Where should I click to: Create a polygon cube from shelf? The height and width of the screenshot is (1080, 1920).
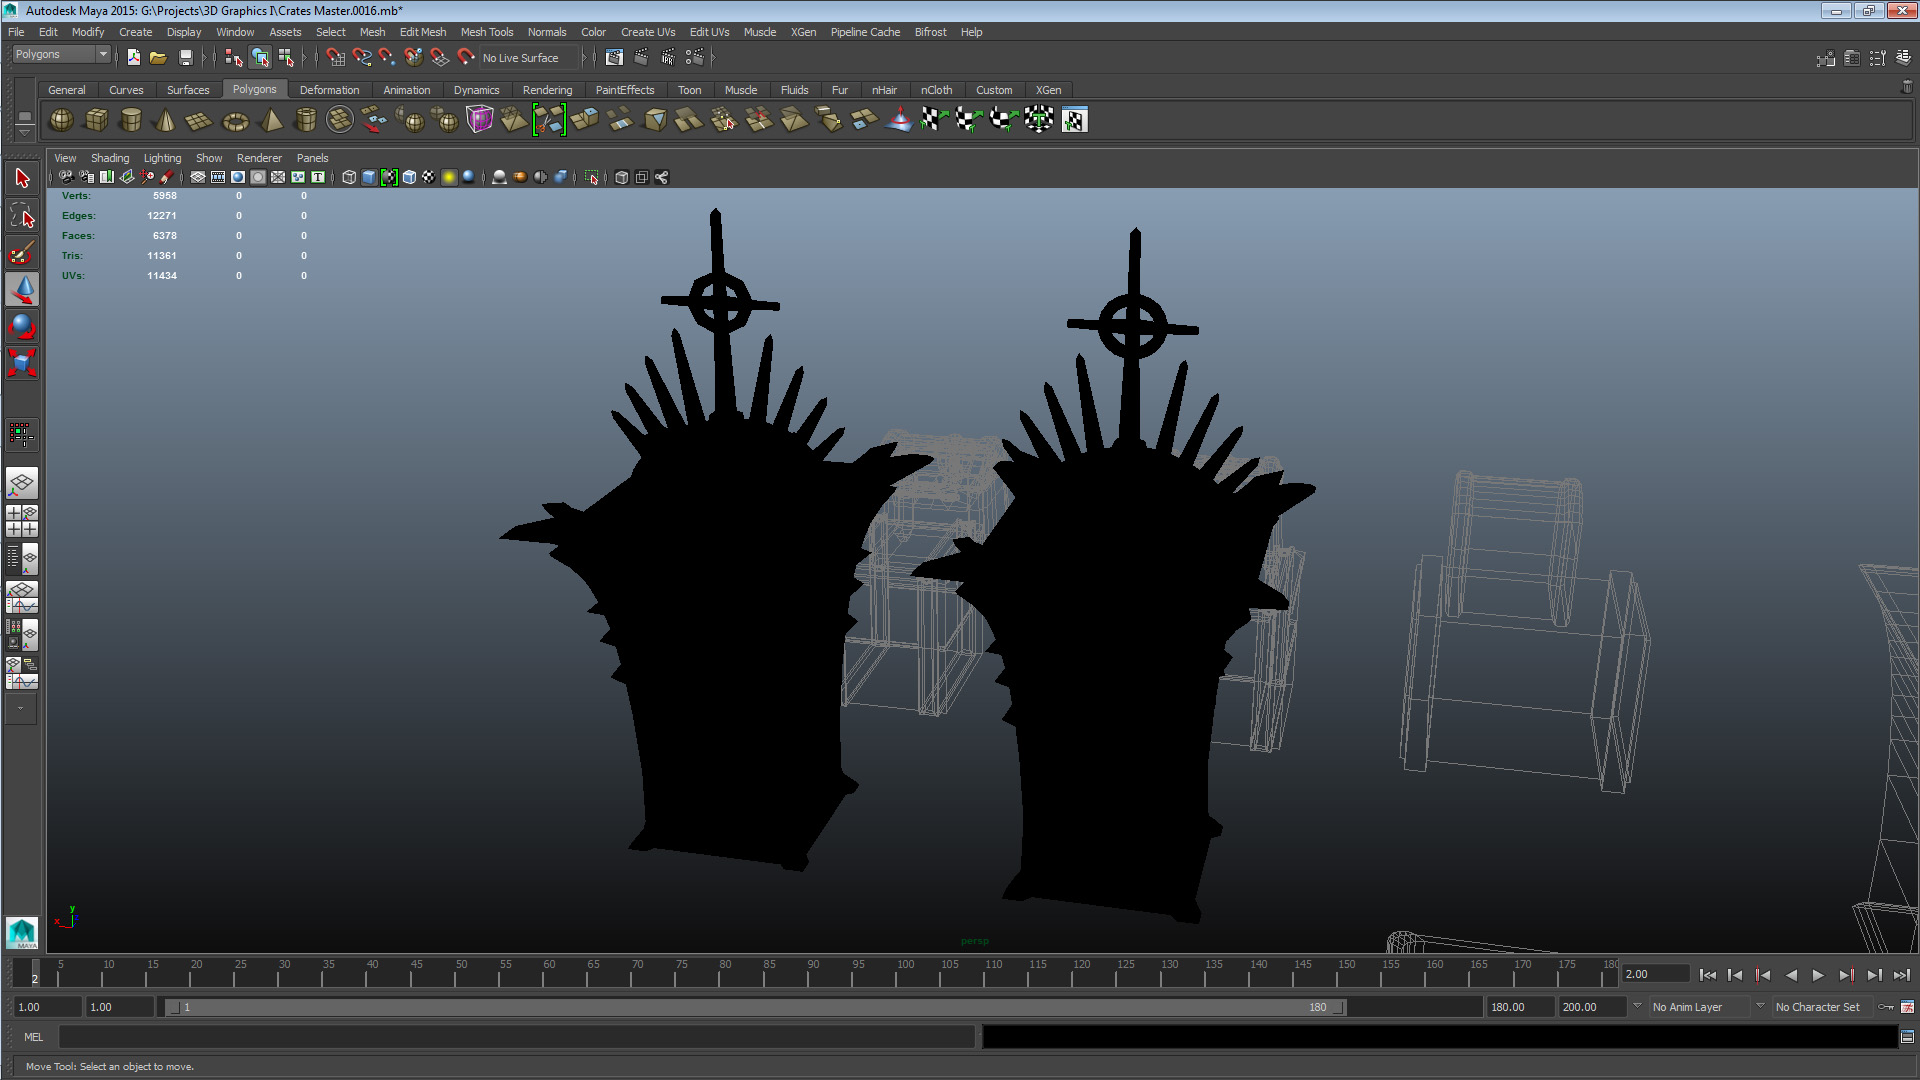pos(96,120)
